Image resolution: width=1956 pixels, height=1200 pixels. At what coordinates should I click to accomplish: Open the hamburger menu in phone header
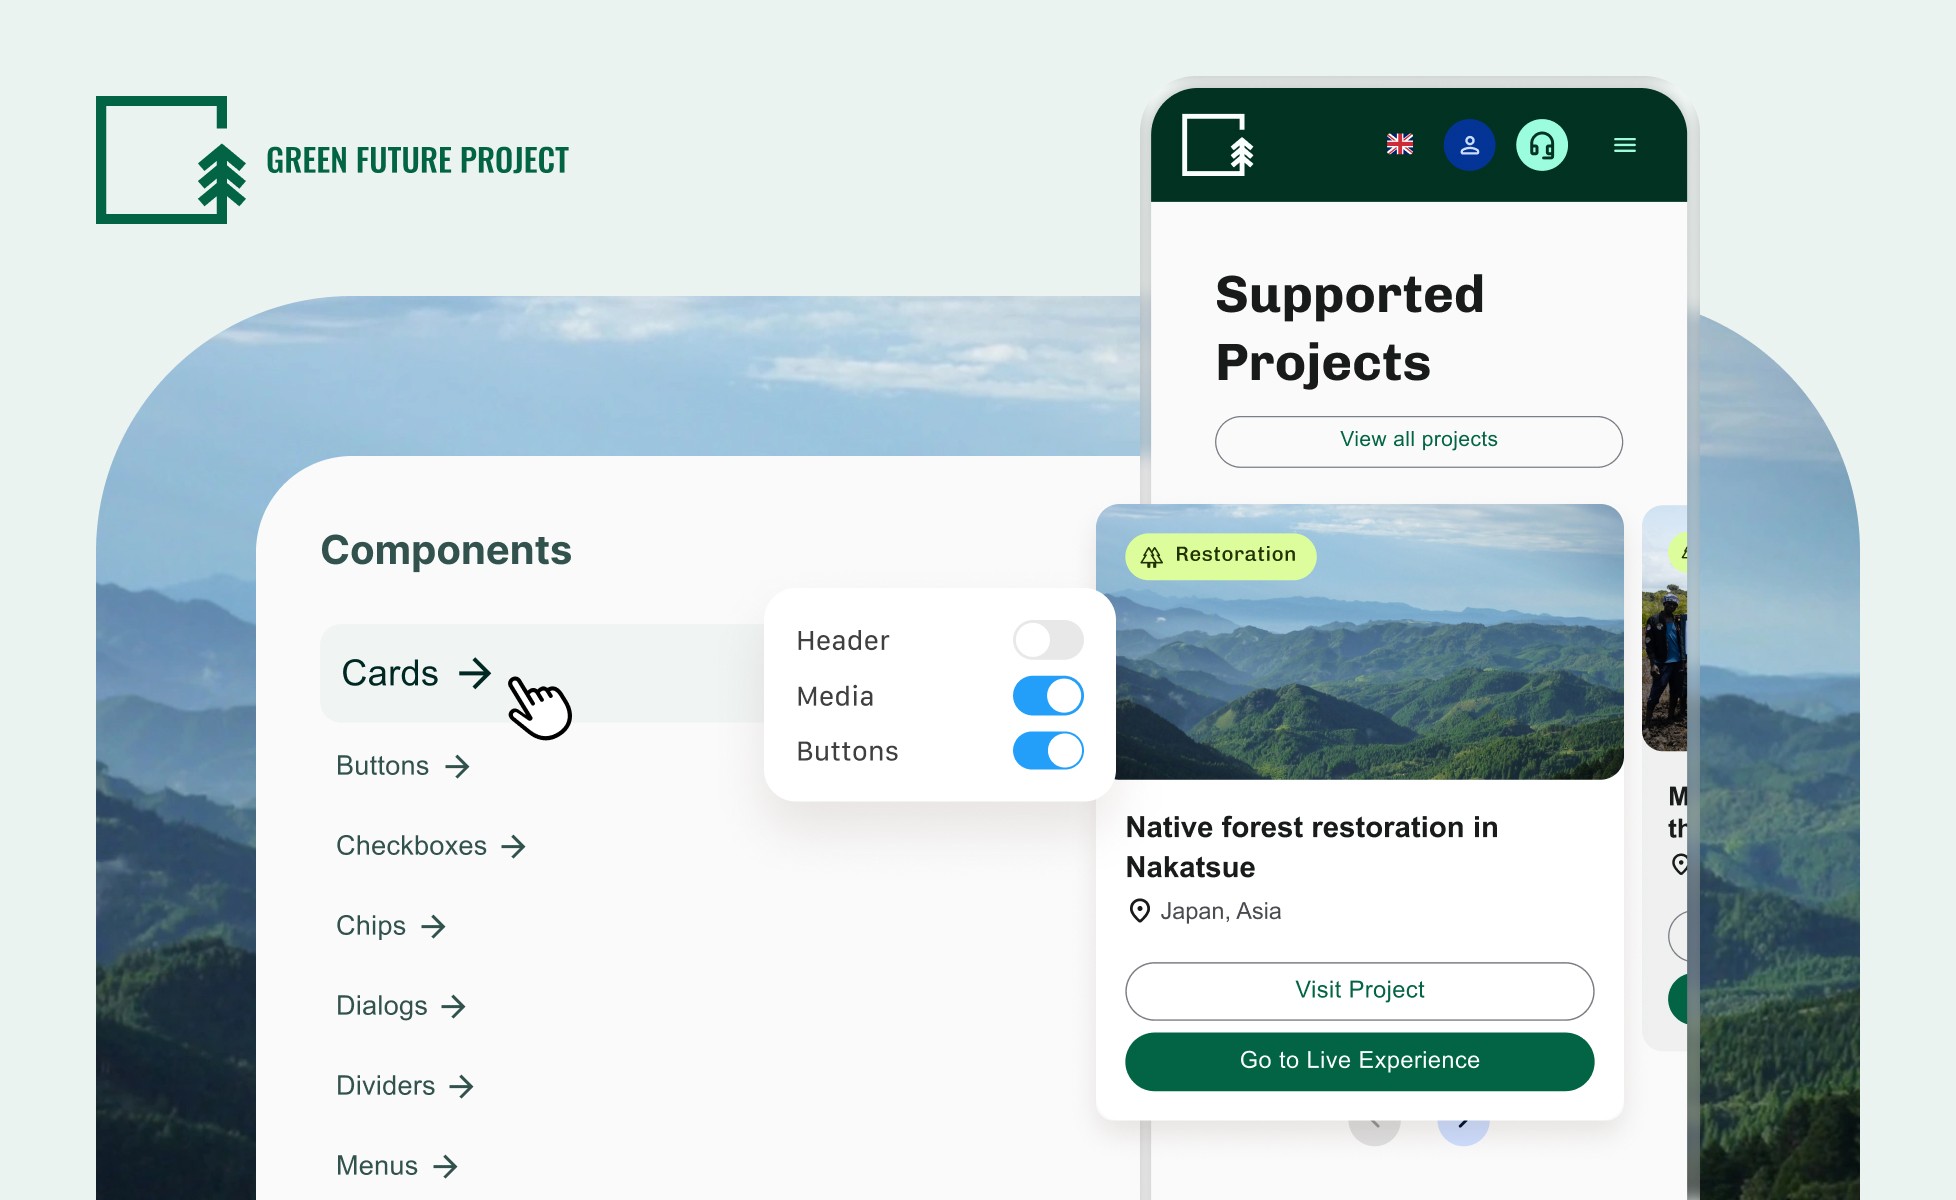(1625, 145)
